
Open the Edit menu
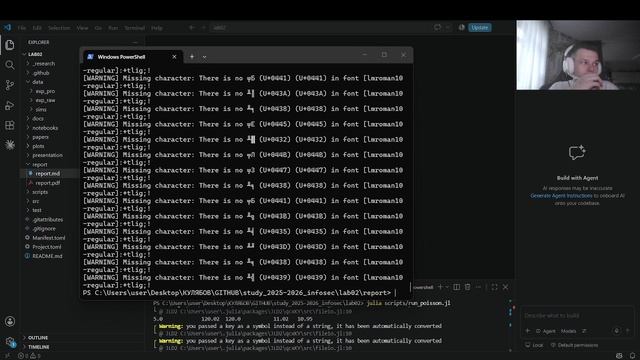pos(37,28)
